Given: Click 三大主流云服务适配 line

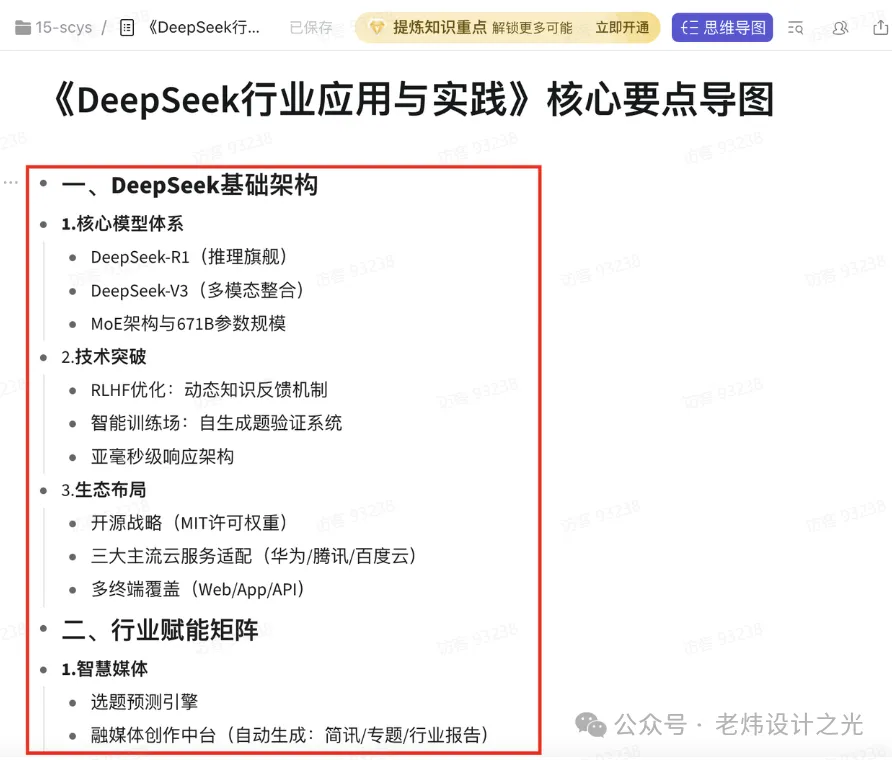Looking at the screenshot, I should tap(253, 556).
